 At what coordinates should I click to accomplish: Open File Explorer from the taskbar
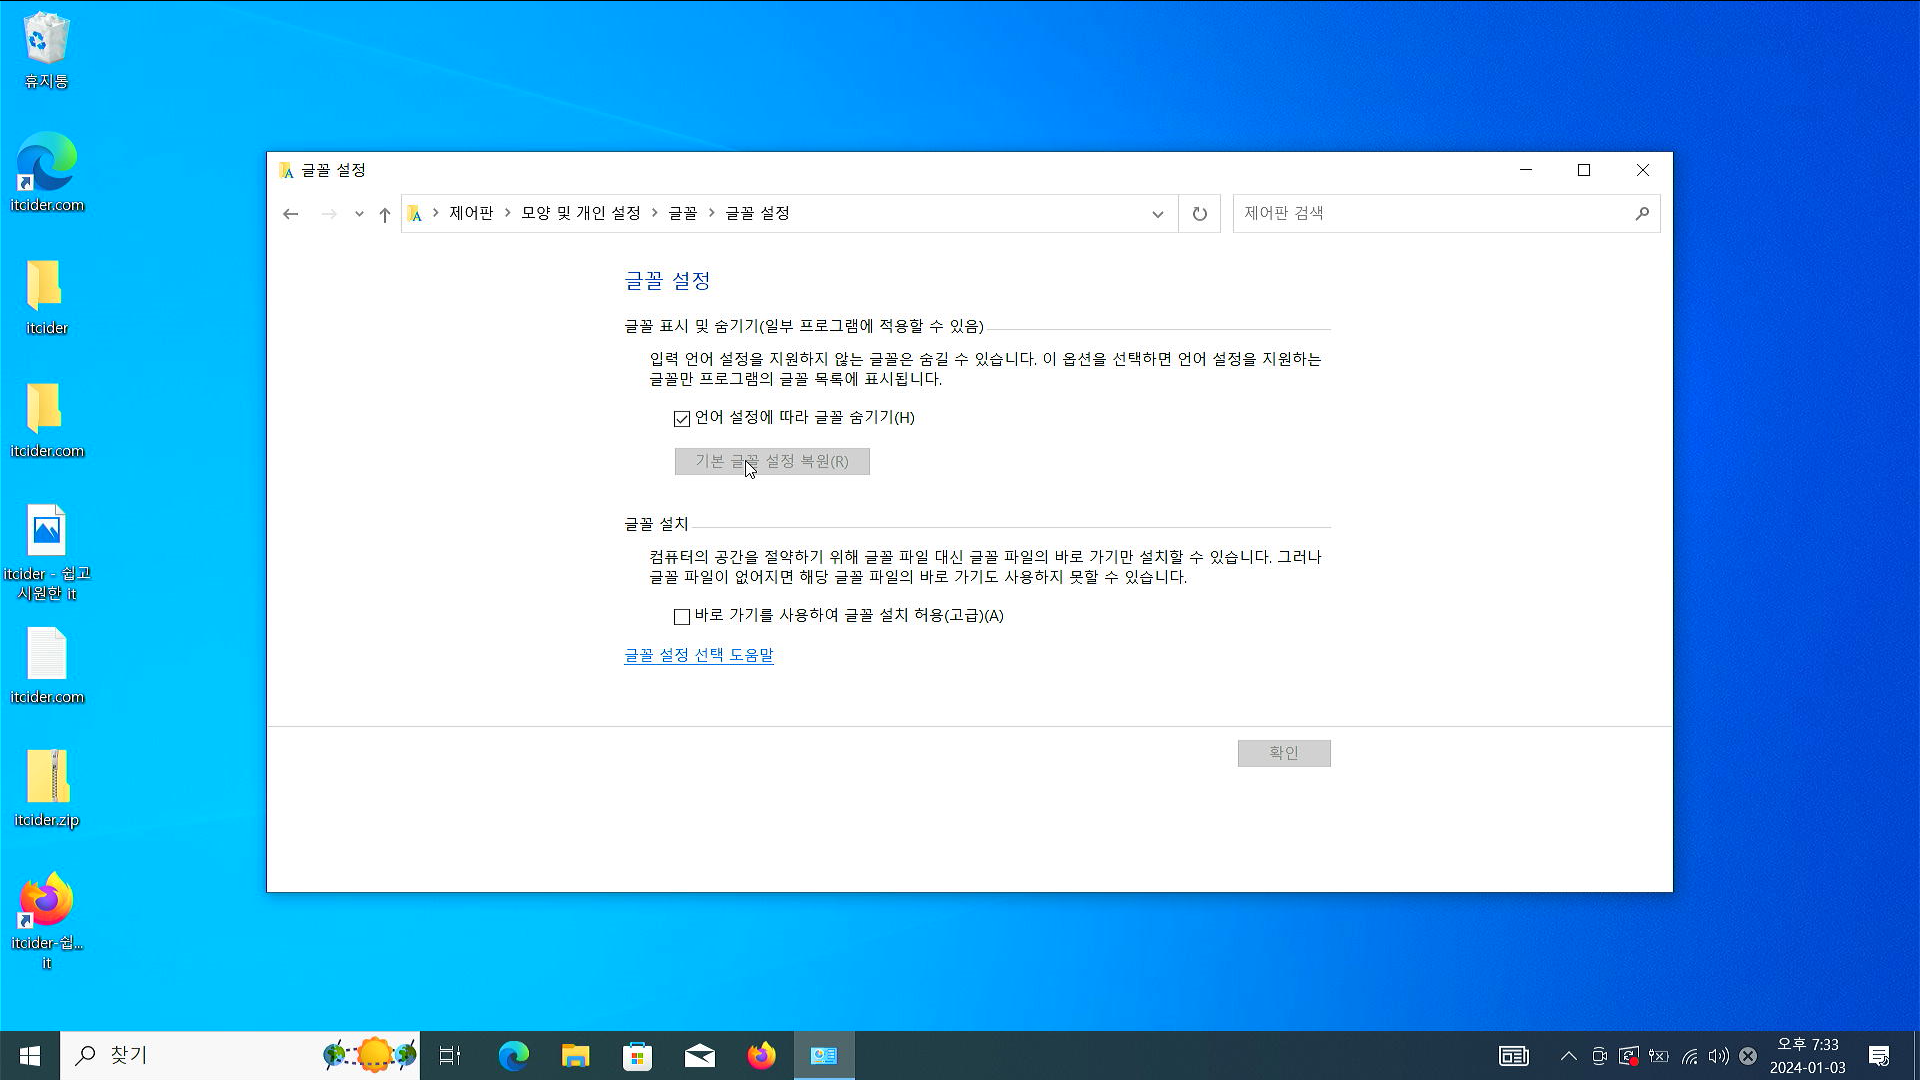tap(575, 1055)
